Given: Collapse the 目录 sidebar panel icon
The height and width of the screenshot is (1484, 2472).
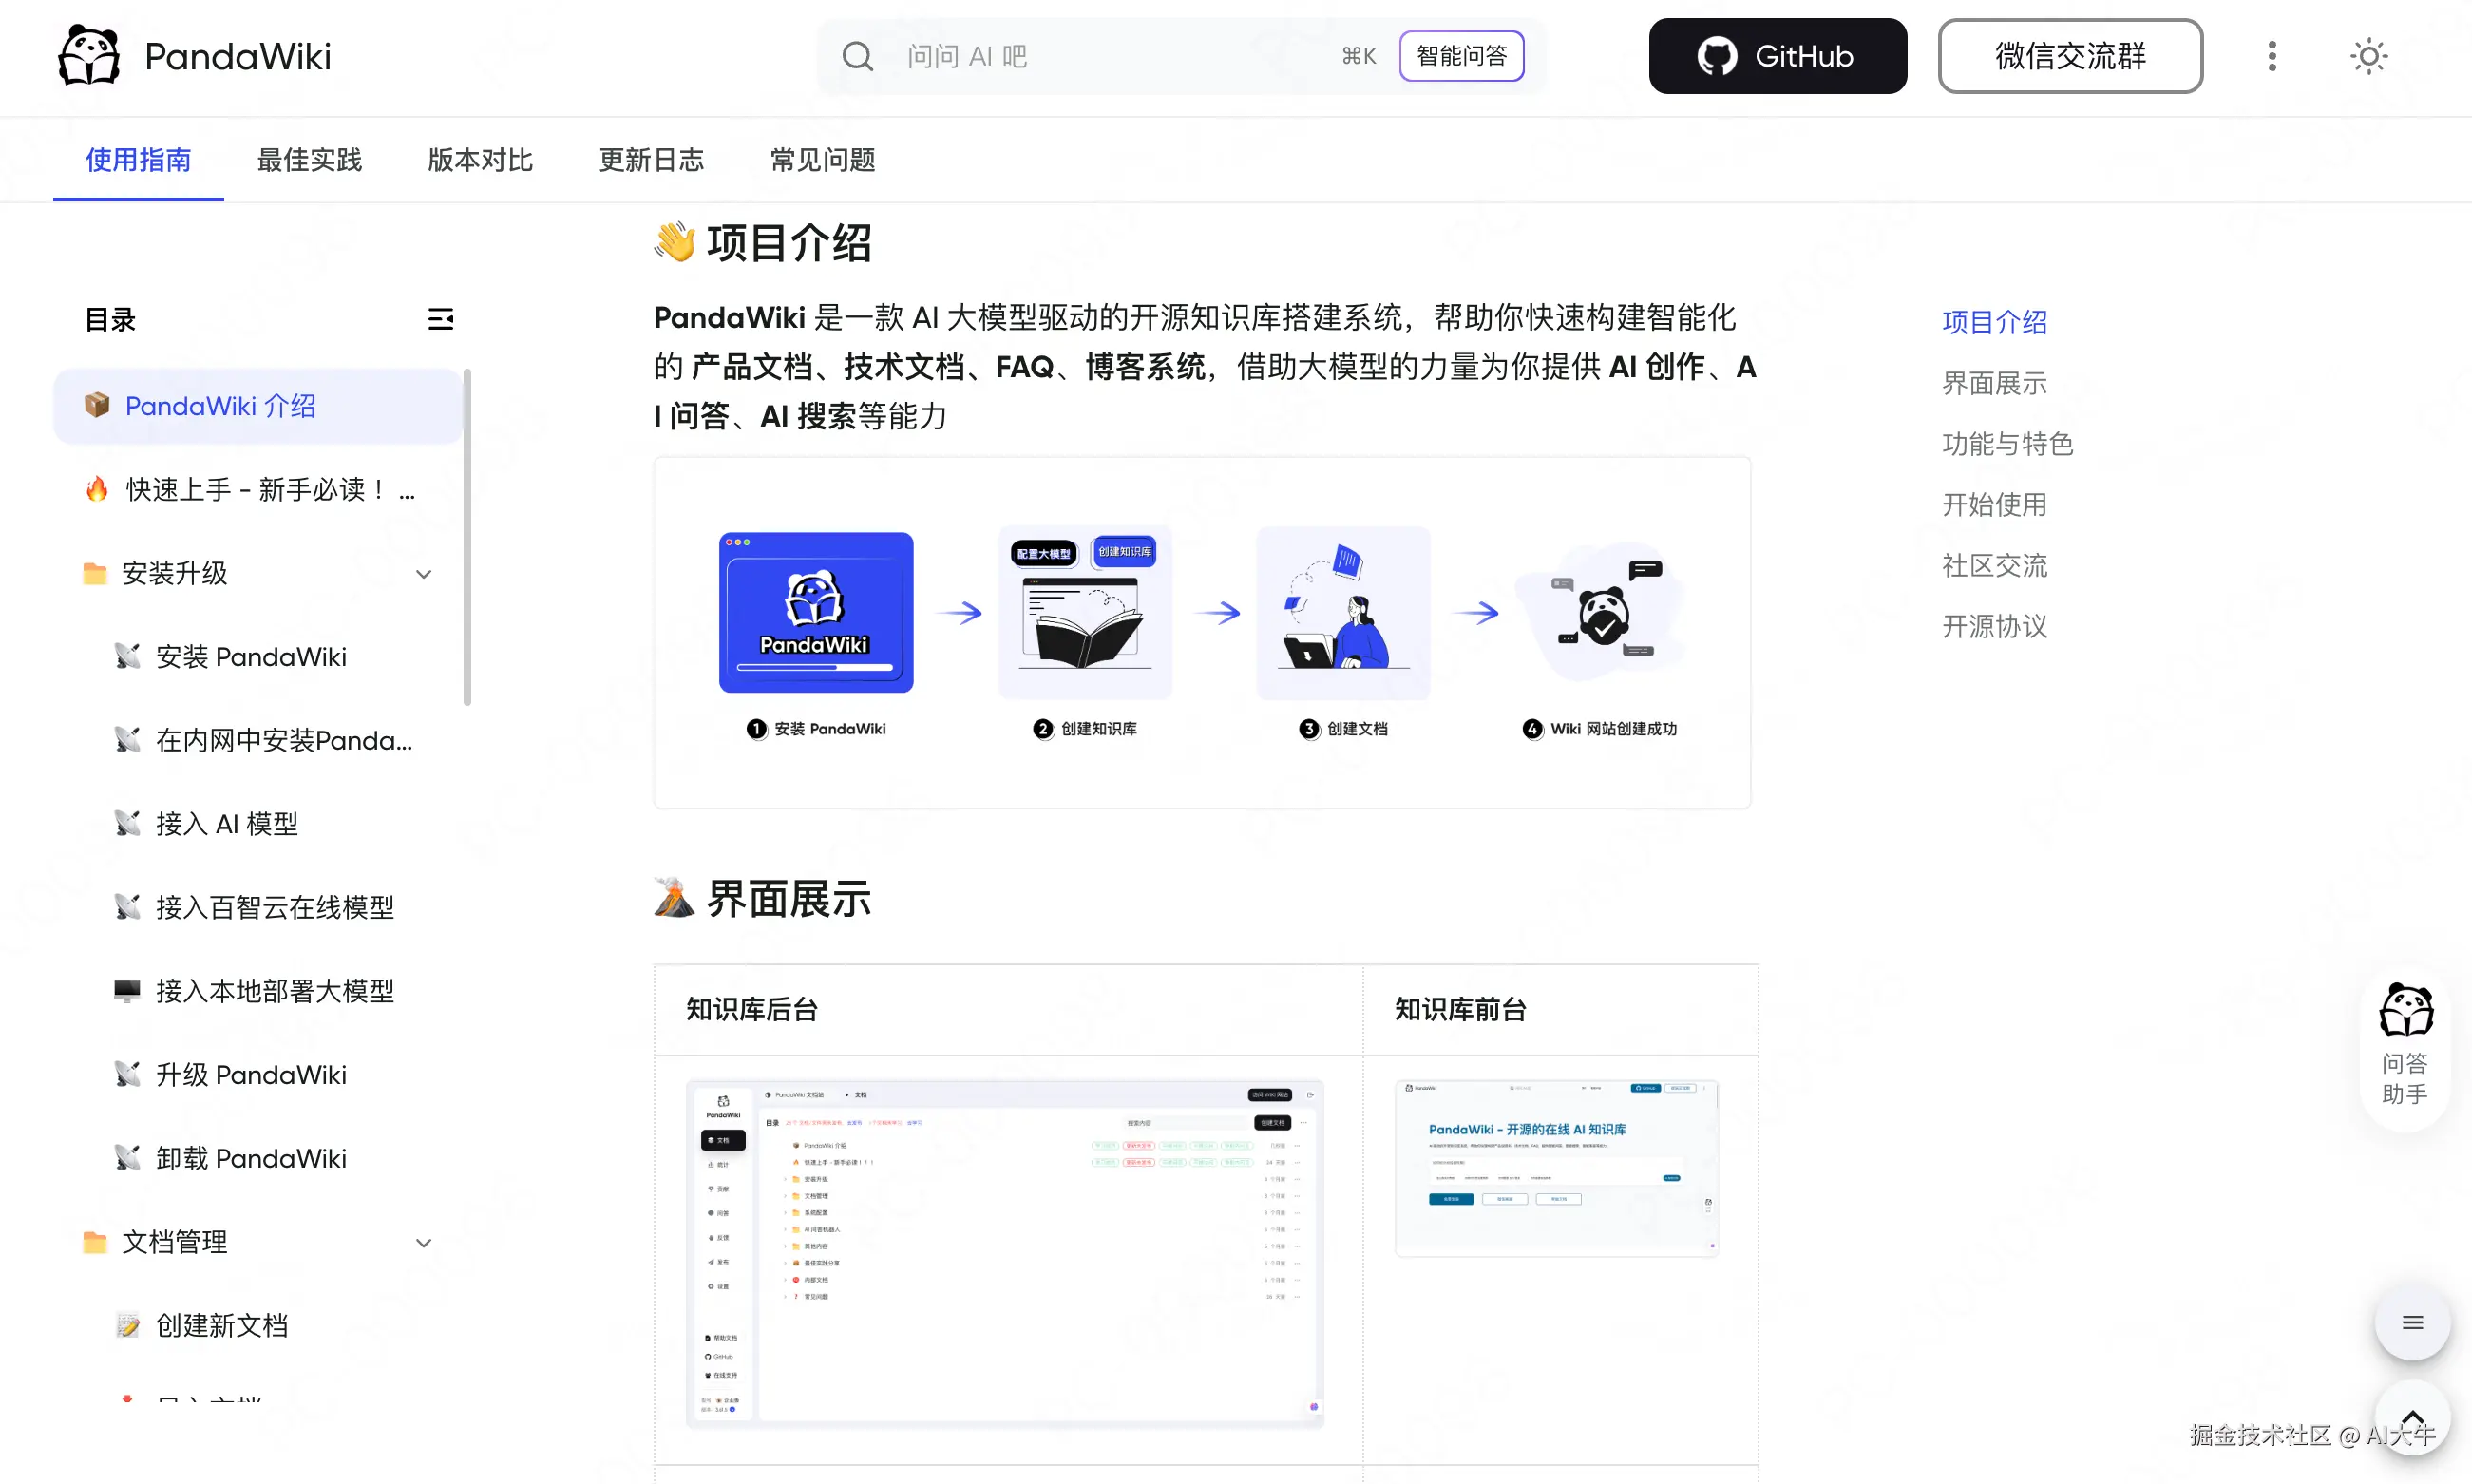Looking at the screenshot, I should [x=440, y=319].
